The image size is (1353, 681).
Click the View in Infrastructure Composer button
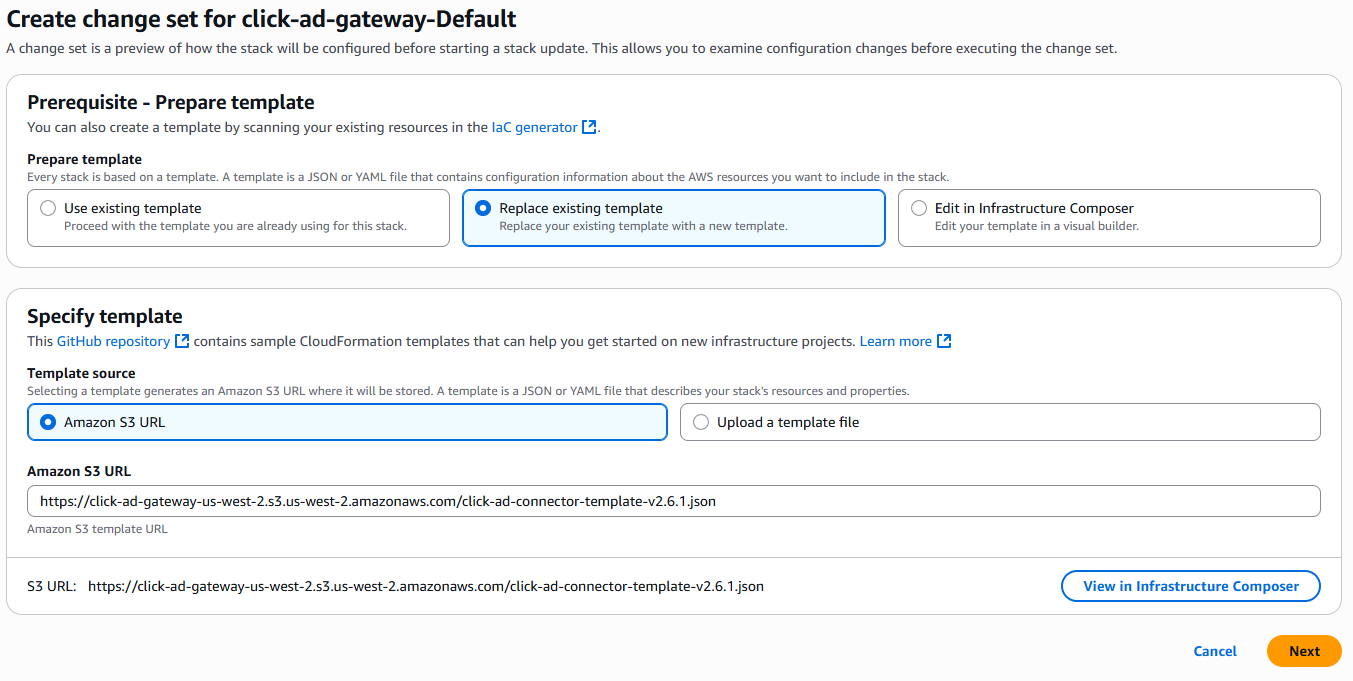click(1191, 586)
